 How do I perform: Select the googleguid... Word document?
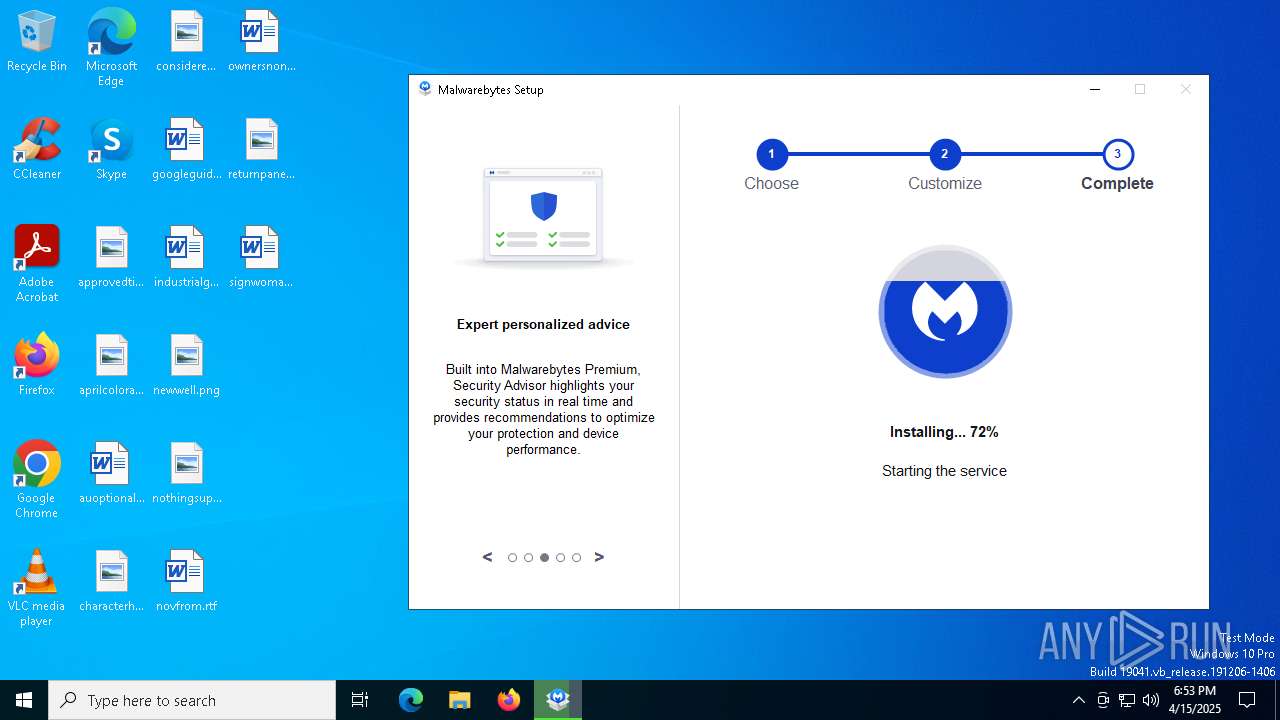(186, 149)
